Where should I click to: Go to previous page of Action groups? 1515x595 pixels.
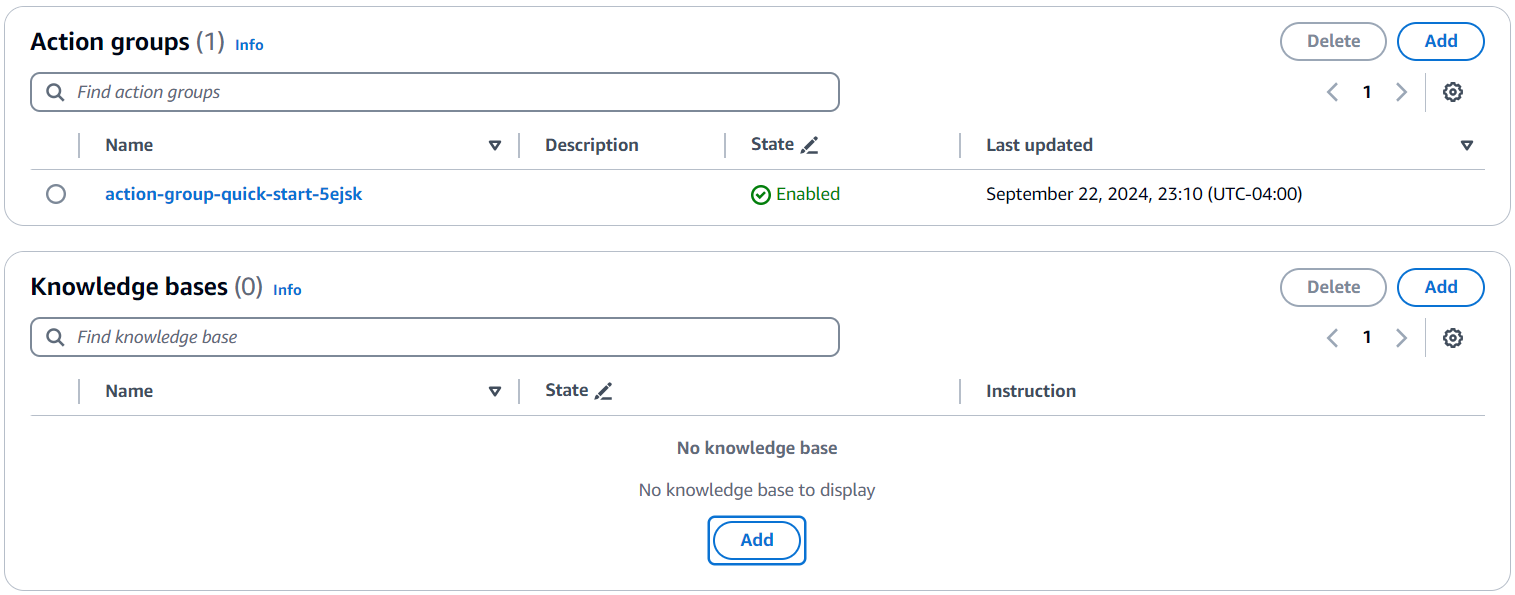(x=1332, y=92)
